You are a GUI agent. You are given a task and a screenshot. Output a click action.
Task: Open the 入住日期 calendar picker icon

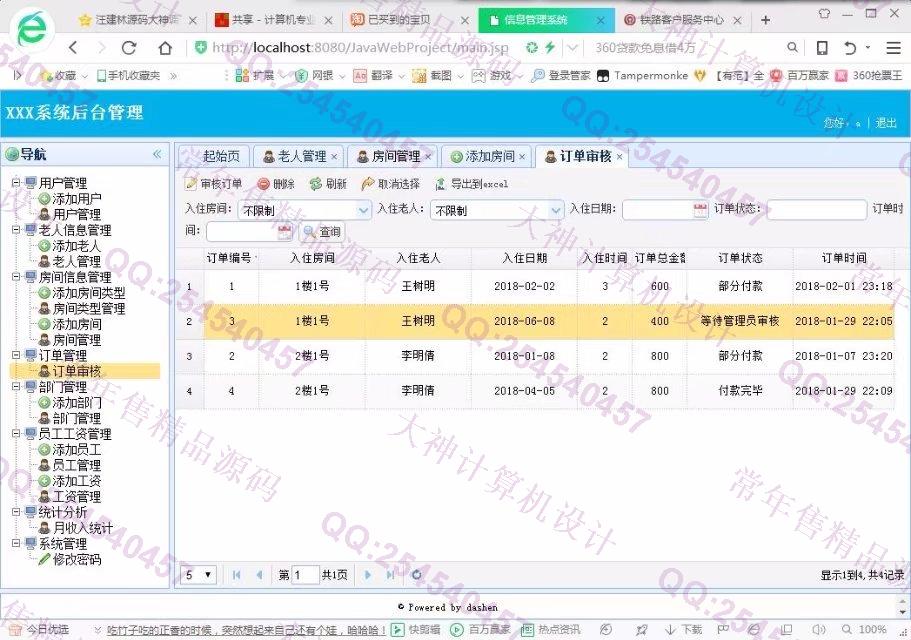tap(701, 210)
